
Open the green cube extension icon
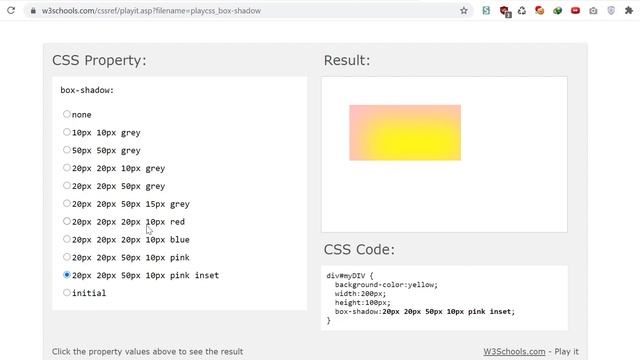click(558, 11)
